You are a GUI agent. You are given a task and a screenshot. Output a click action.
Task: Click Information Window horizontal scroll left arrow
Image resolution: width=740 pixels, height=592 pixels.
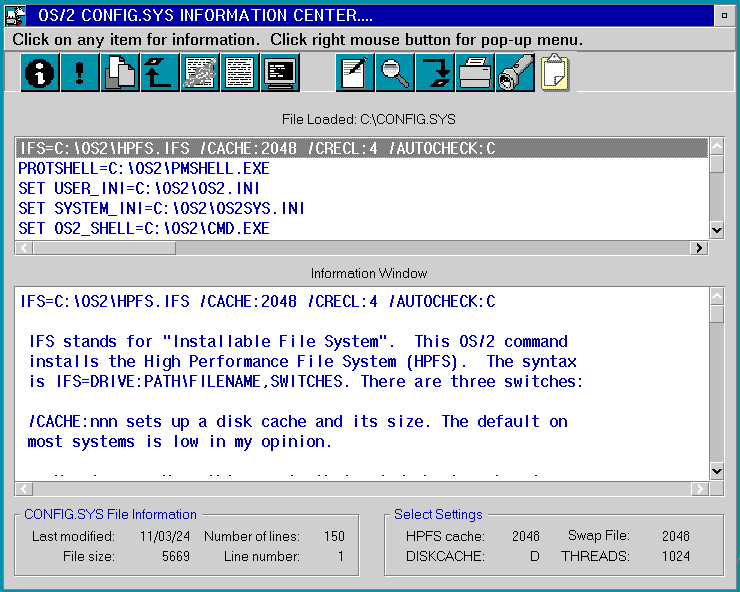[x=24, y=489]
